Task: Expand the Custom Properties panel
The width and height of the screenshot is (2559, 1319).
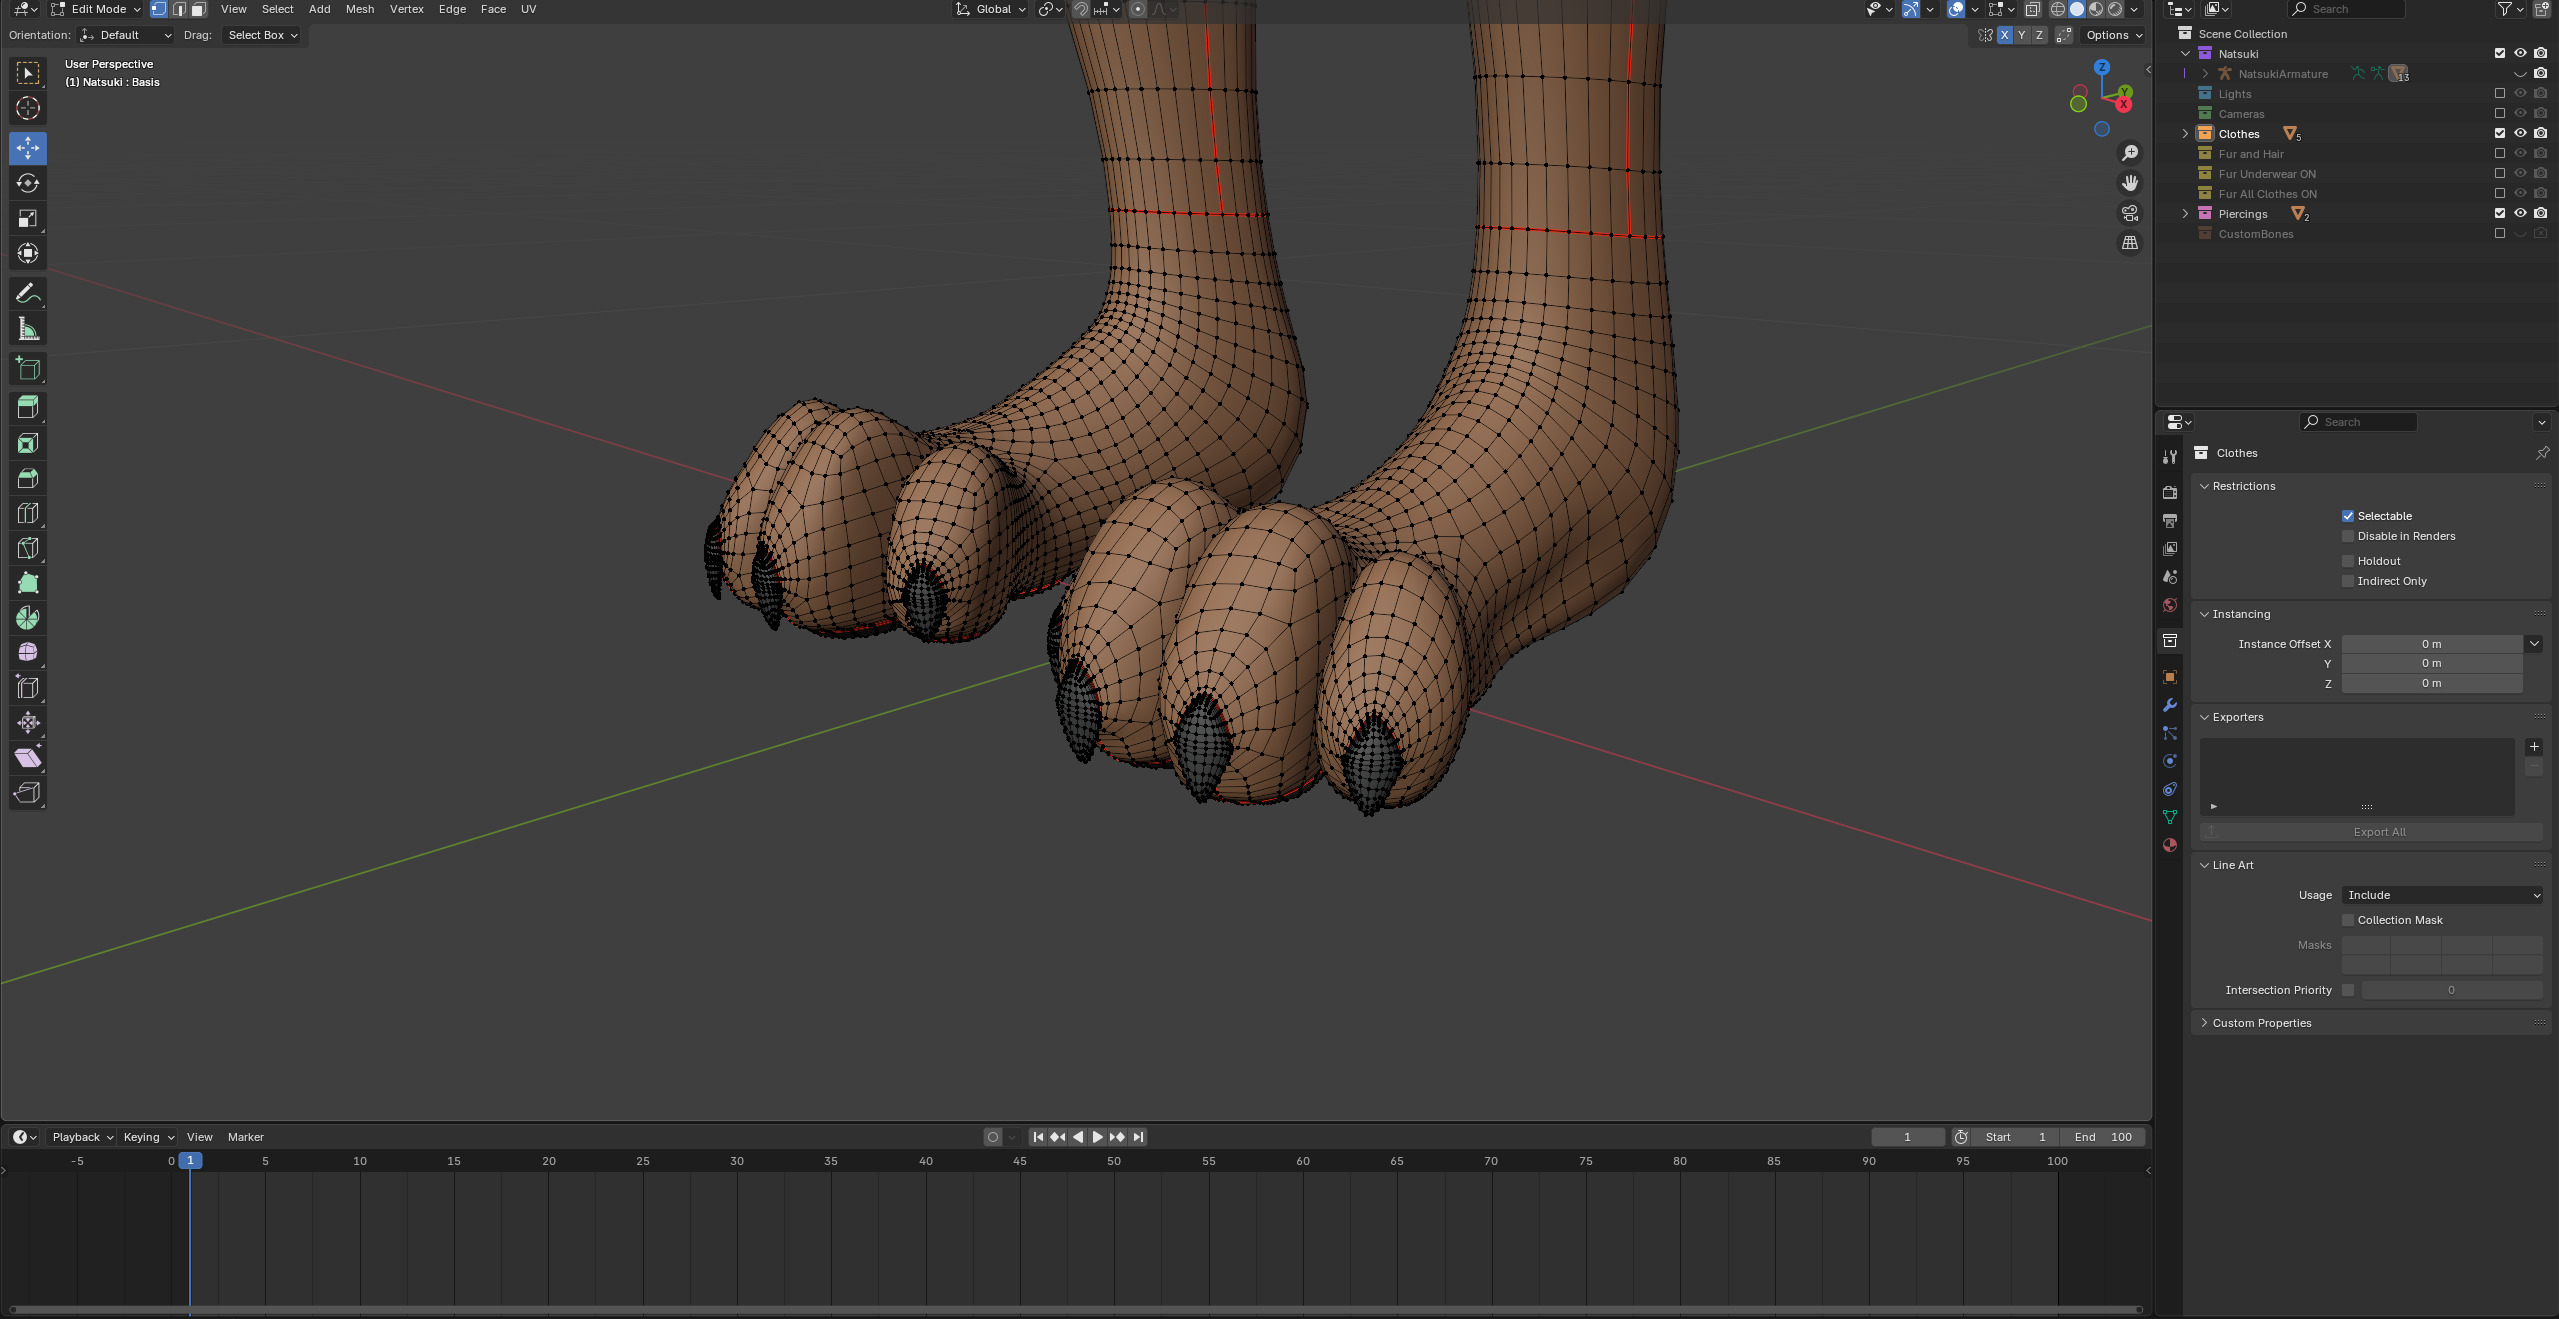Action: point(2261,1023)
